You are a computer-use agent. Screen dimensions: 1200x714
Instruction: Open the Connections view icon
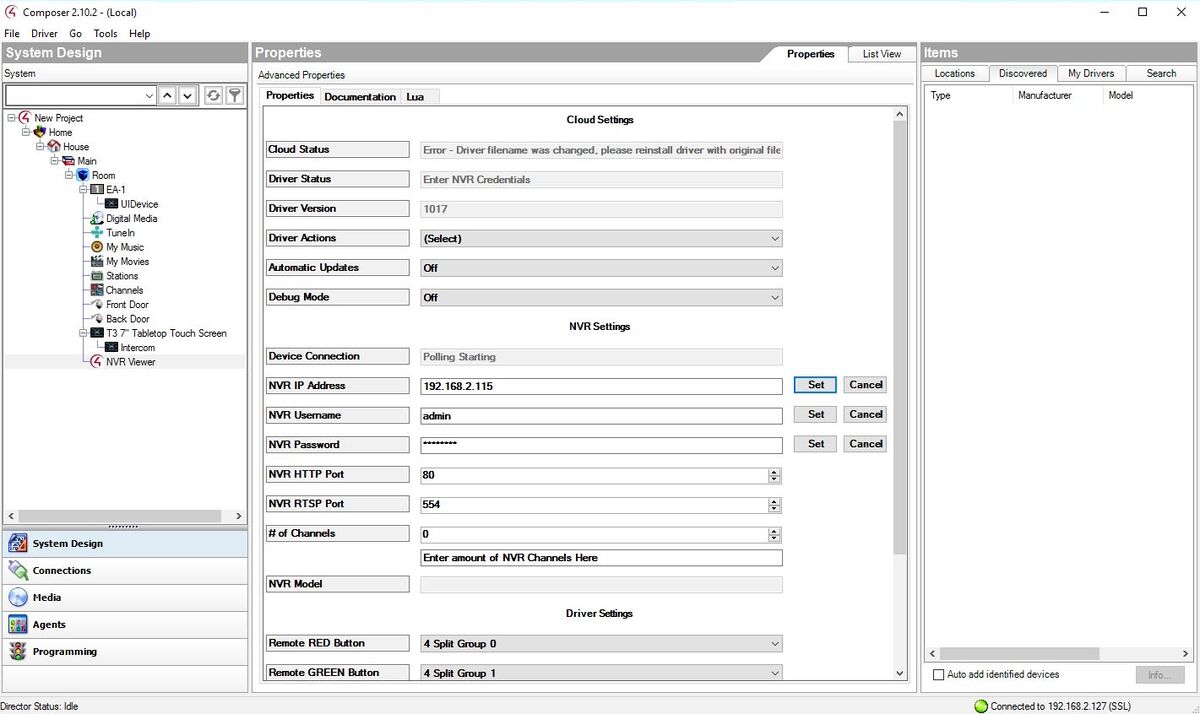[18, 571]
